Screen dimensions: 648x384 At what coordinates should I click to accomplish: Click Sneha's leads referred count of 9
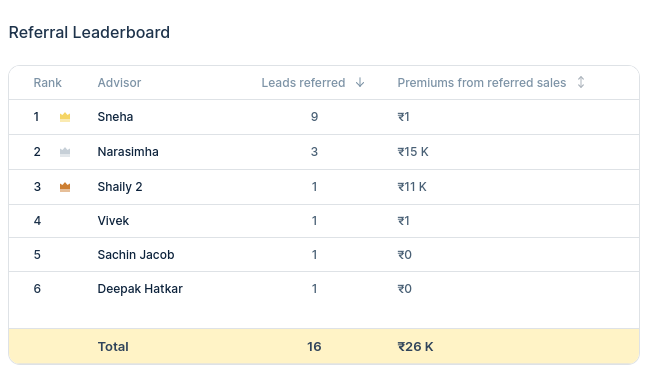click(x=314, y=117)
